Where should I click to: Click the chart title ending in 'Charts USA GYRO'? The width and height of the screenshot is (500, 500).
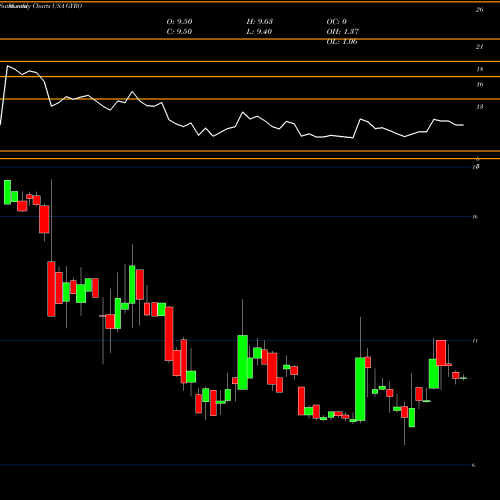41,6
